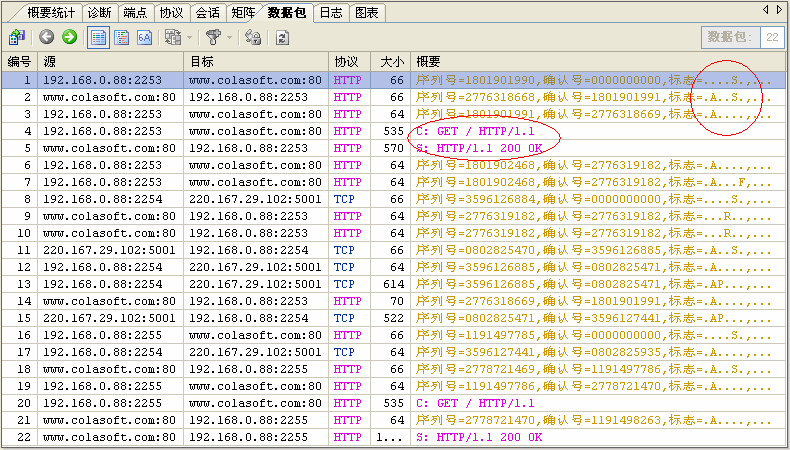Select packet 2 from www.colasoft.com:80

393,97
